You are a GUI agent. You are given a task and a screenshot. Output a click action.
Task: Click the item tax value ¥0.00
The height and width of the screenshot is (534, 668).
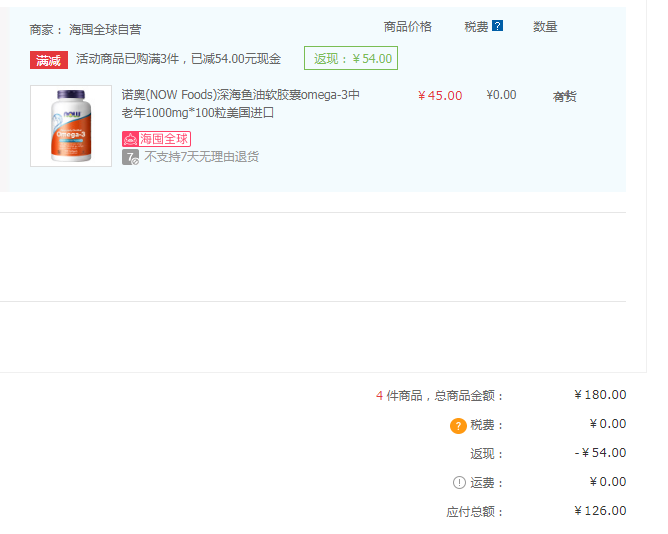pos(501,95)
